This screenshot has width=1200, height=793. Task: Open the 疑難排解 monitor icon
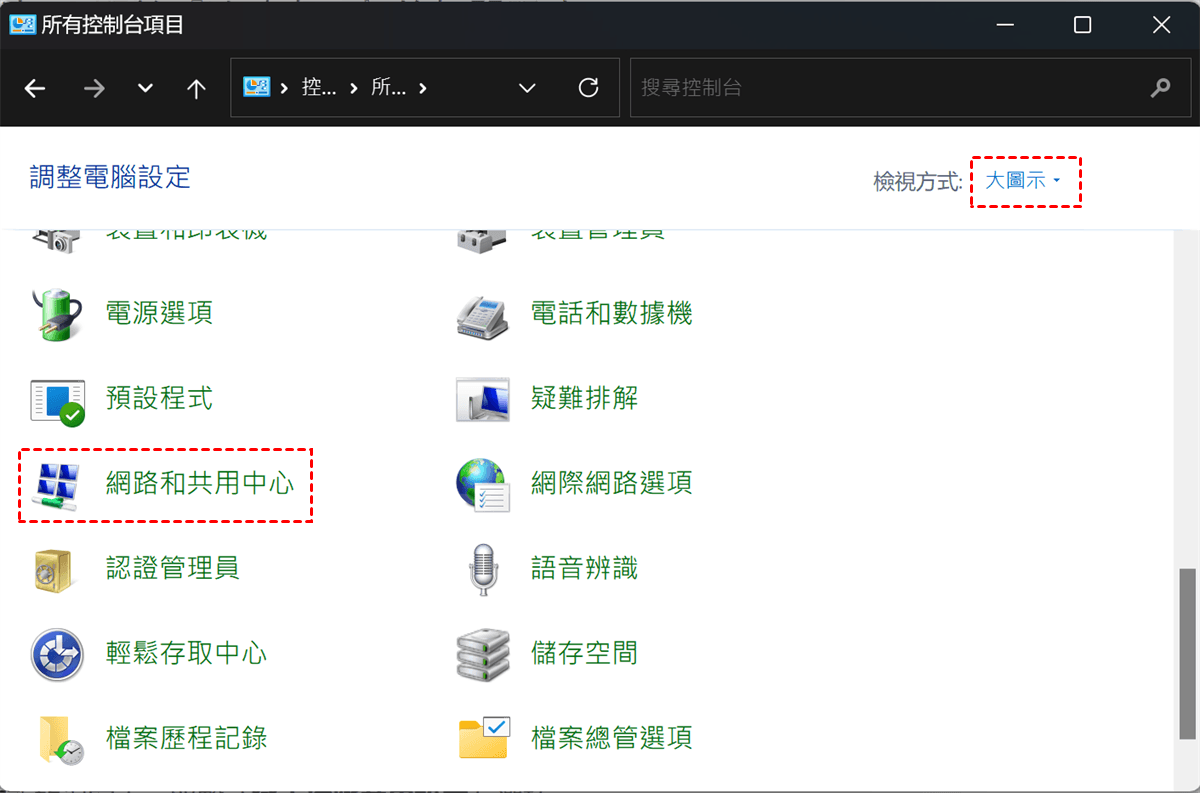click(x=483, y=400)
